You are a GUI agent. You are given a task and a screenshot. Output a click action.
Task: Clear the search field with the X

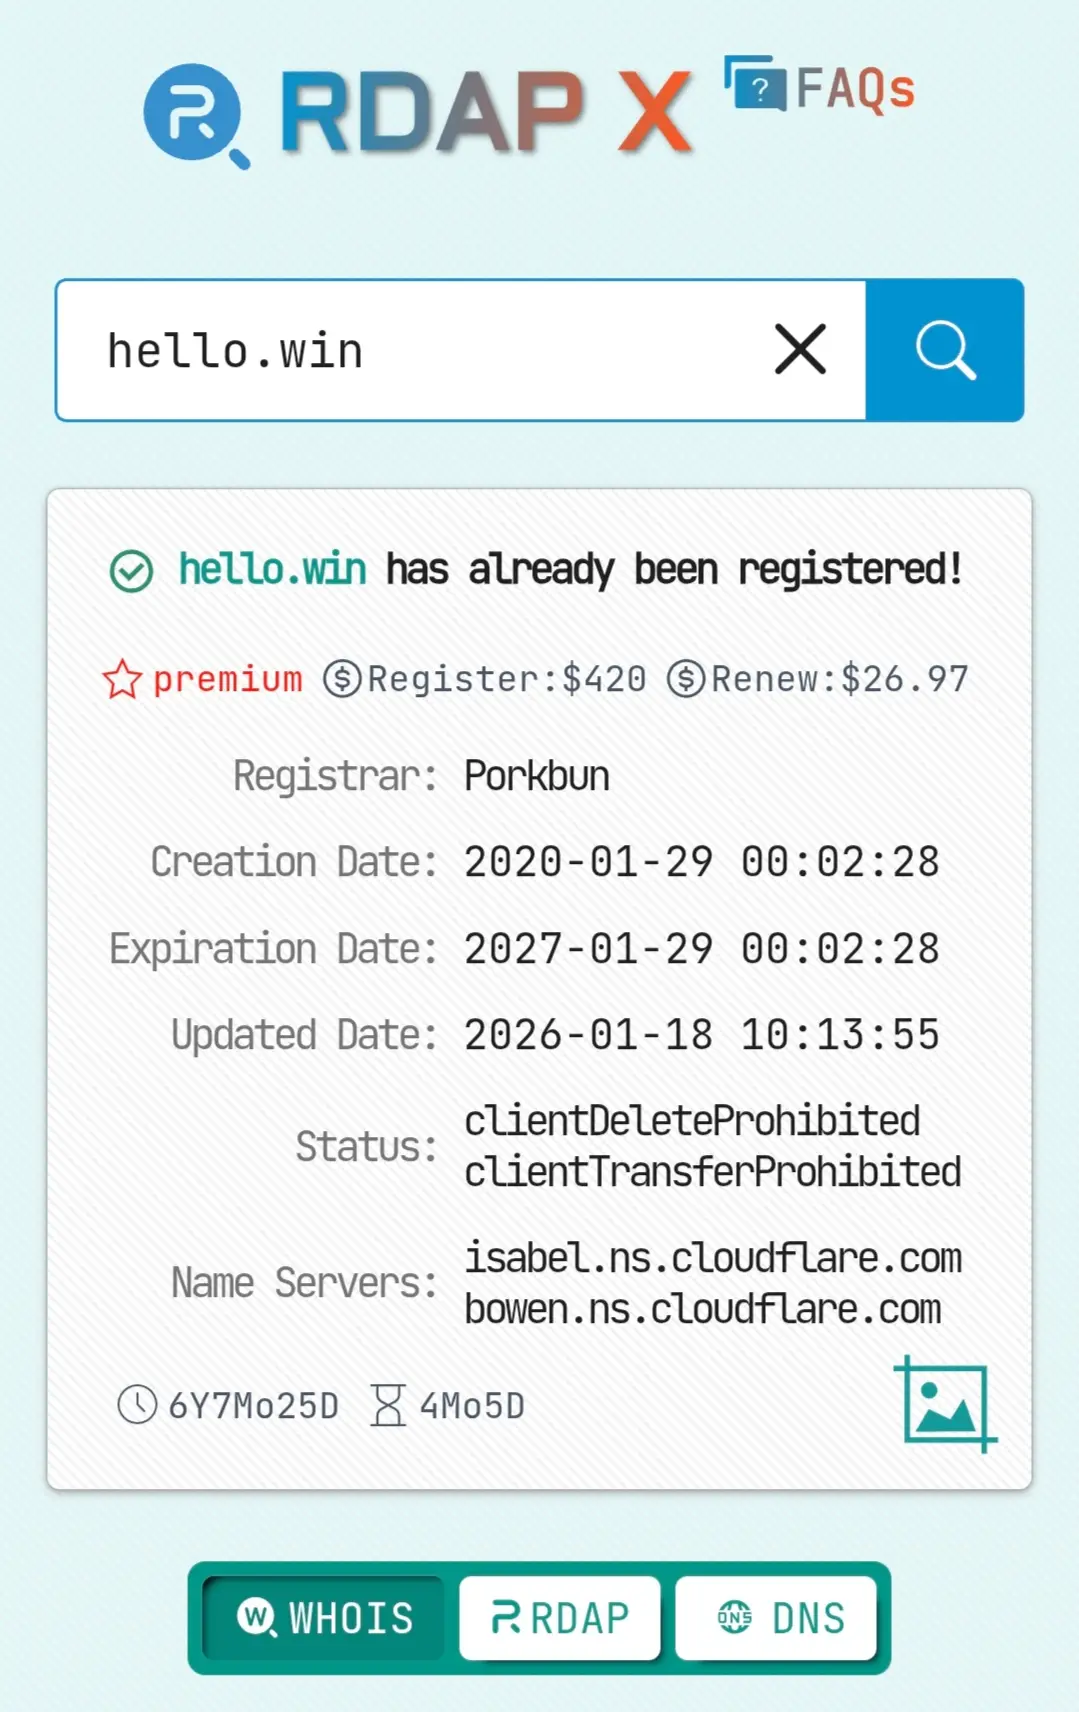tap(800, 349)
